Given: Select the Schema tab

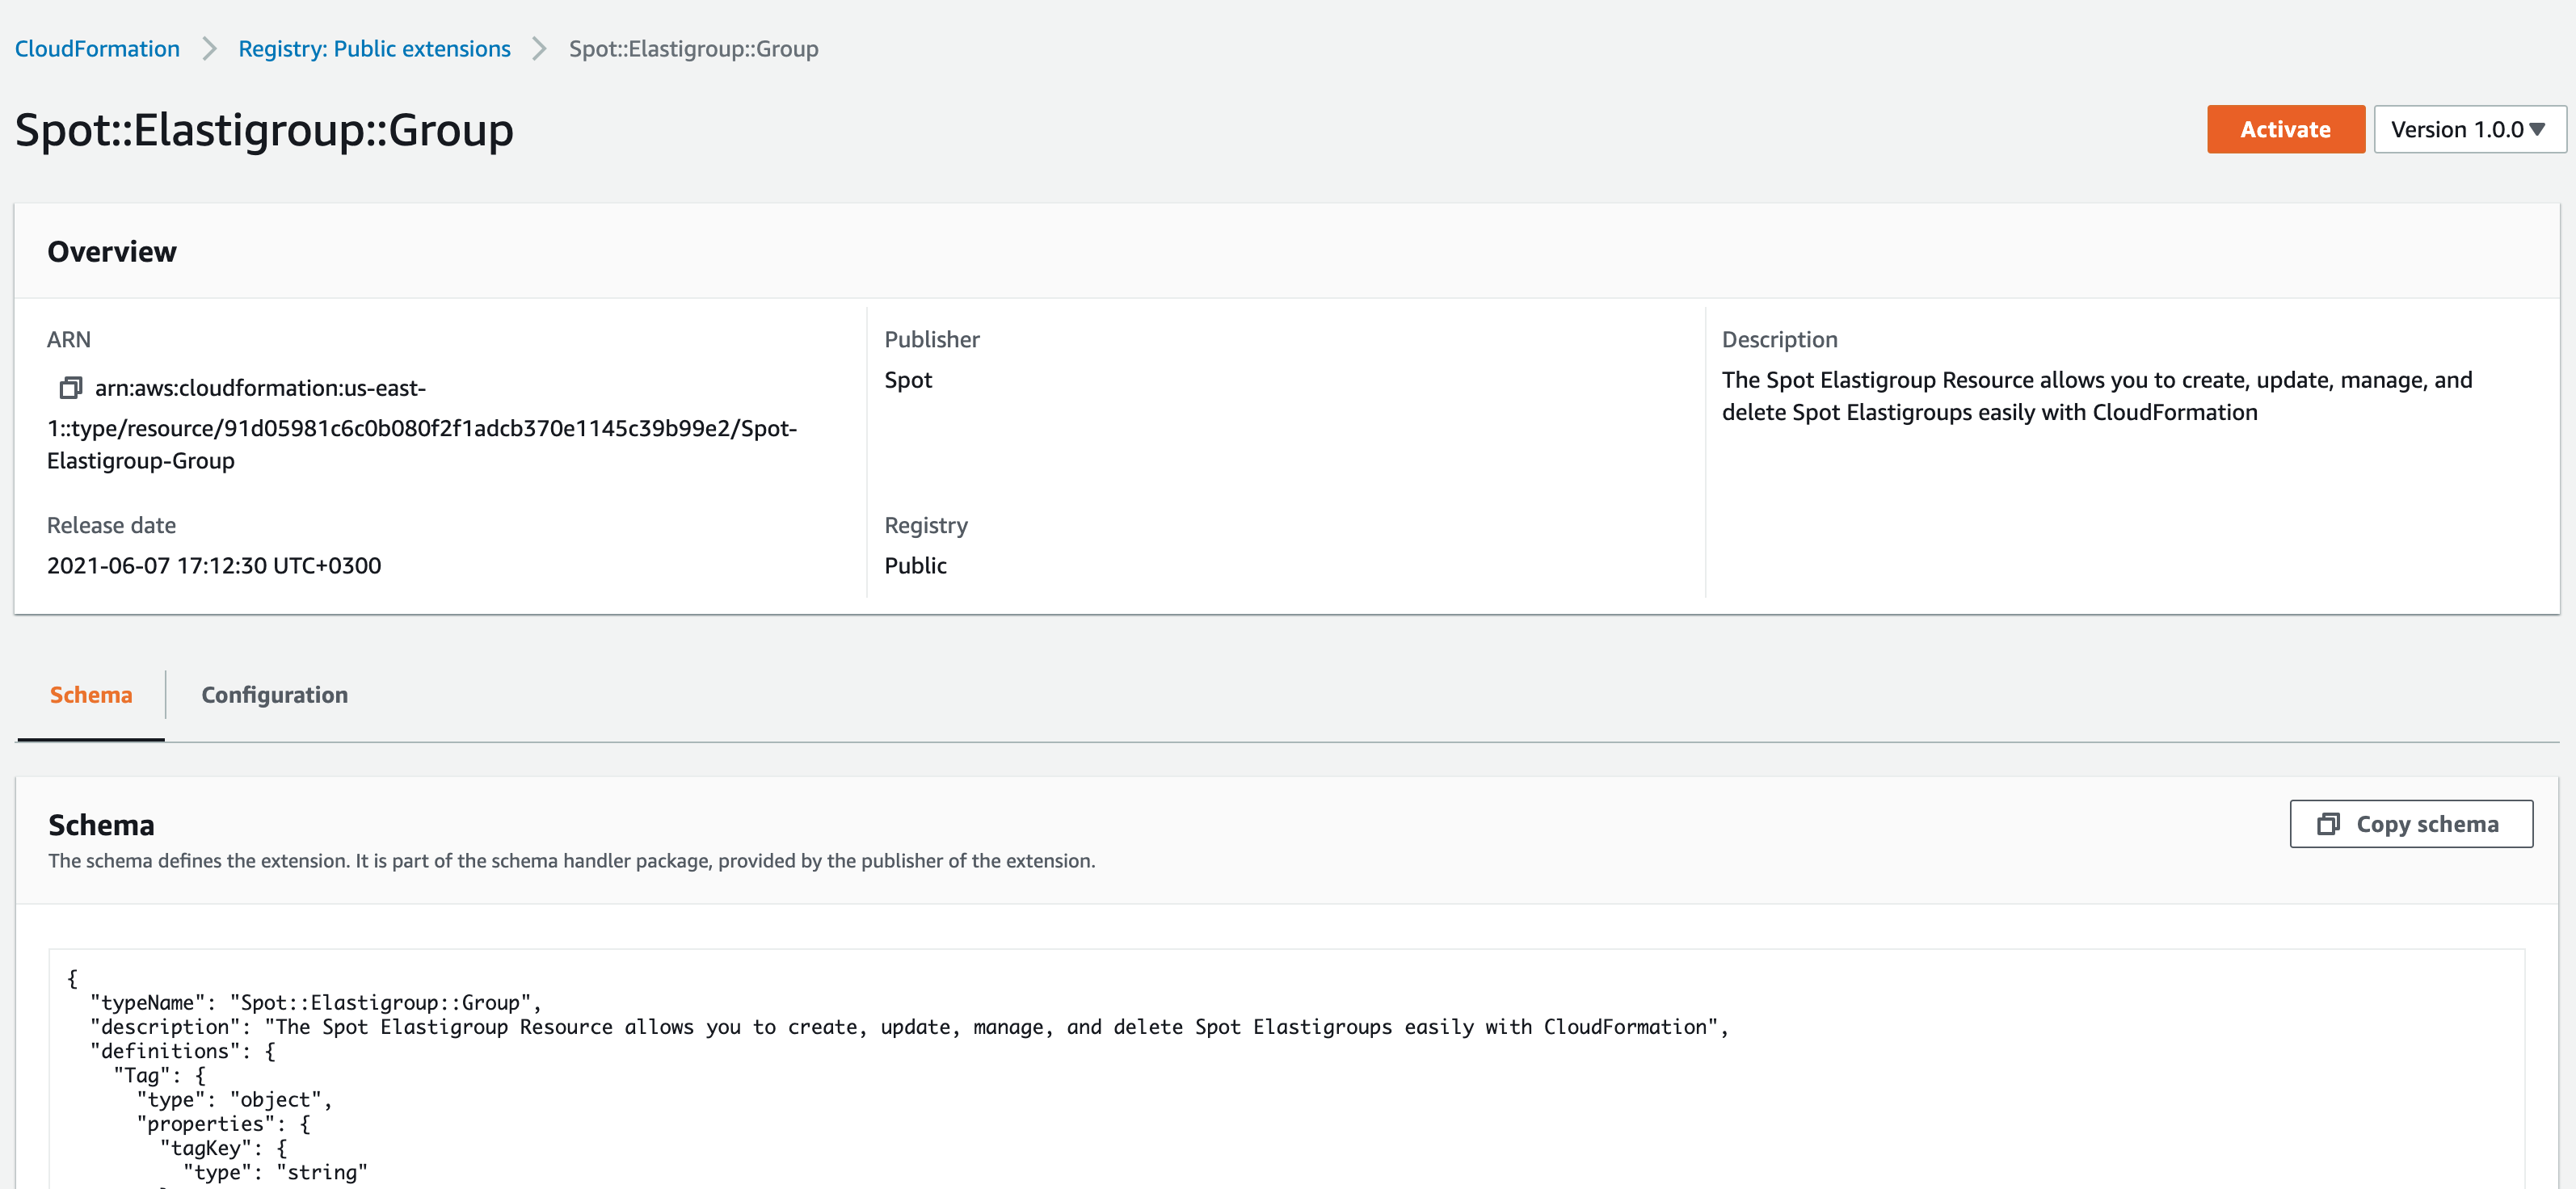Looking at the screenshot, I should (91, 695).
